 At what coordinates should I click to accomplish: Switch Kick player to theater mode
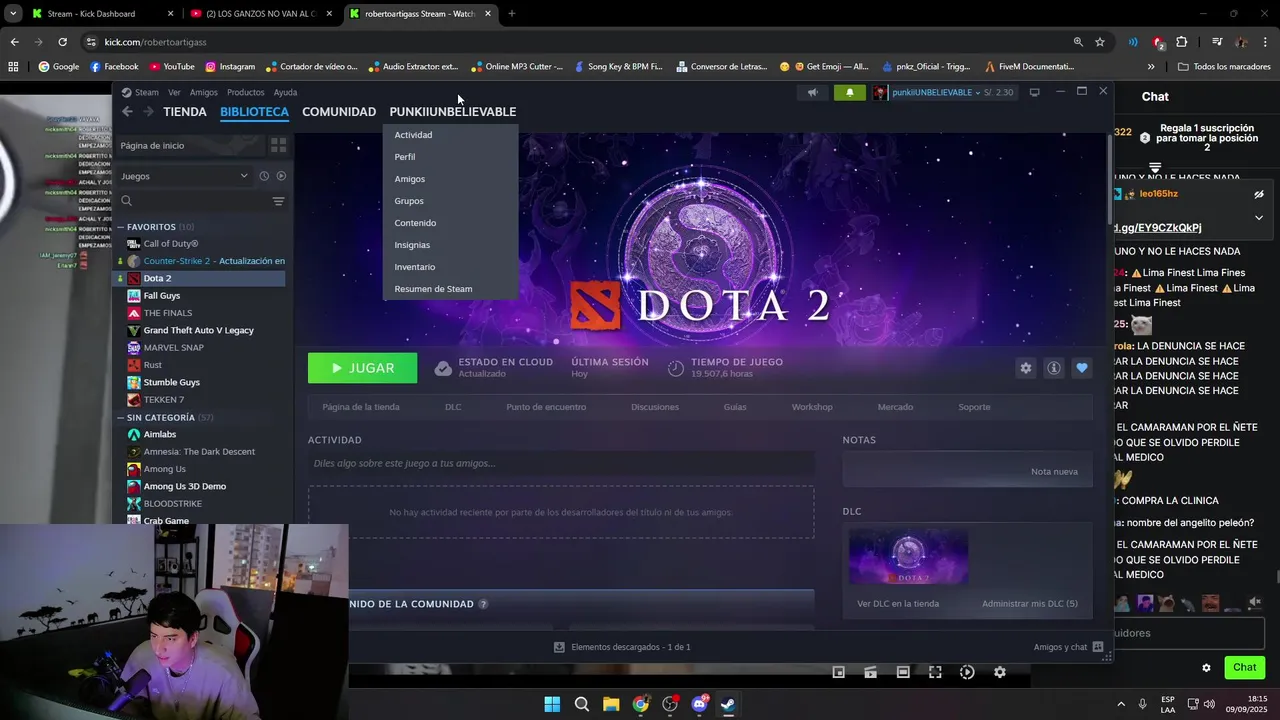pos(903,672)
